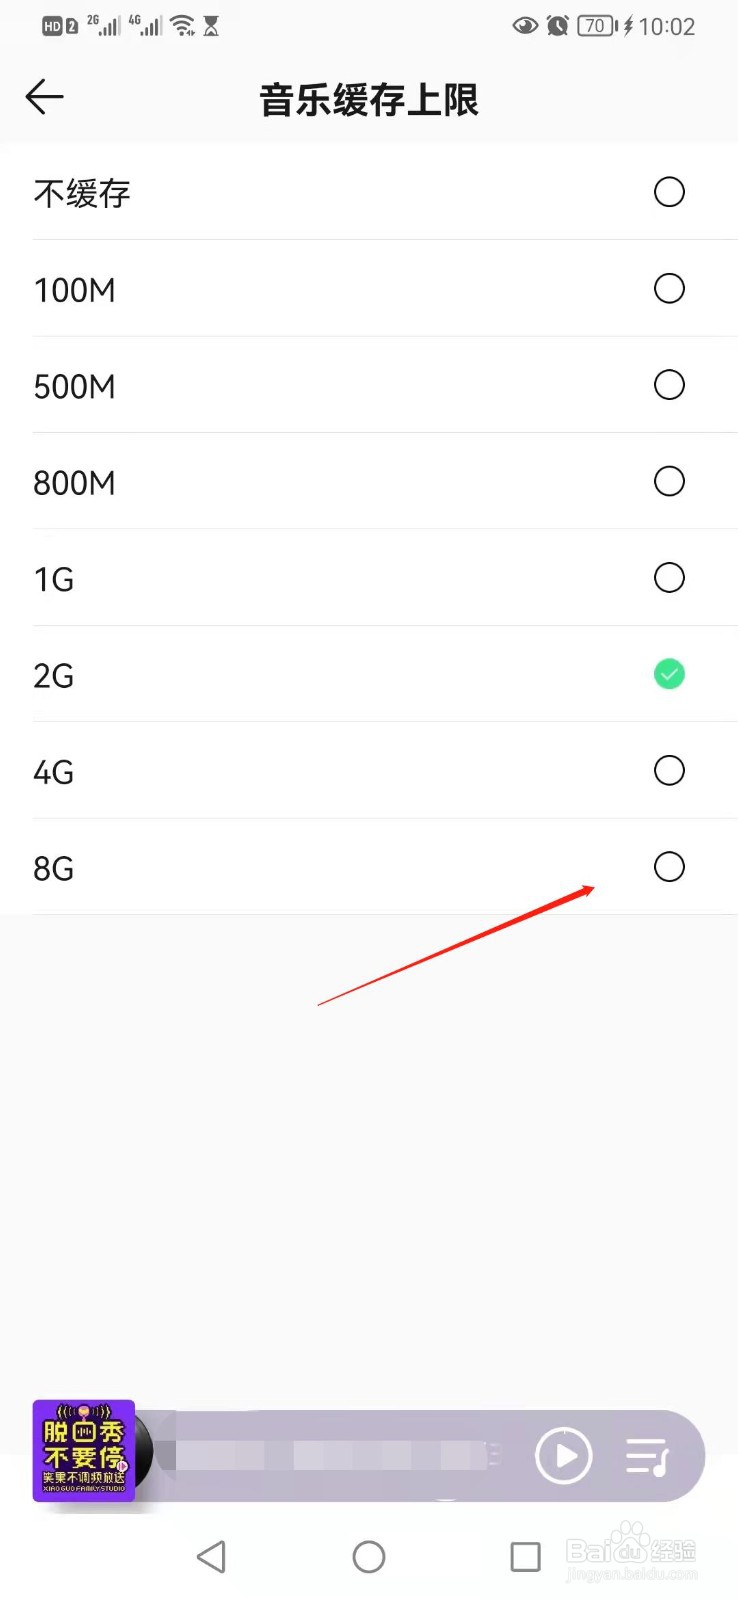Tap the alarm clock status icon

pos(558,26)
